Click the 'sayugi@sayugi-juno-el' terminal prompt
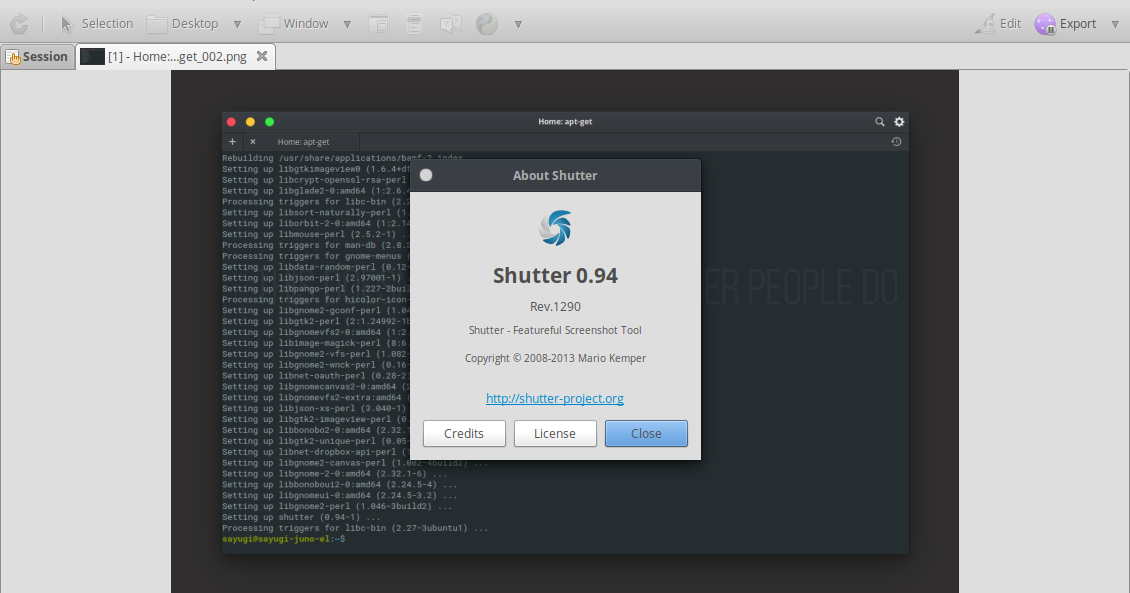The height and width of the screenshot is (593, 1130). (276, 539)
